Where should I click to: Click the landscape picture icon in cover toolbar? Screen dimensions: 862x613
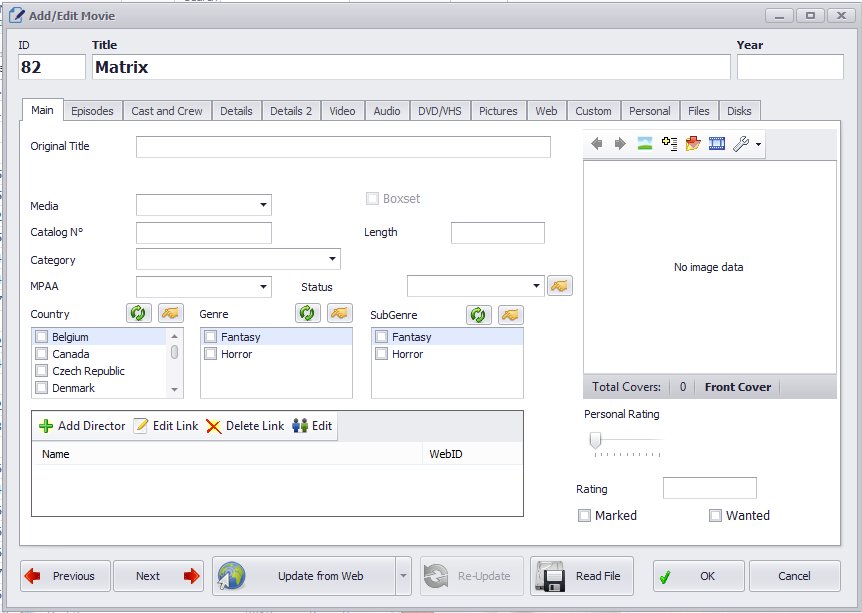645,144
